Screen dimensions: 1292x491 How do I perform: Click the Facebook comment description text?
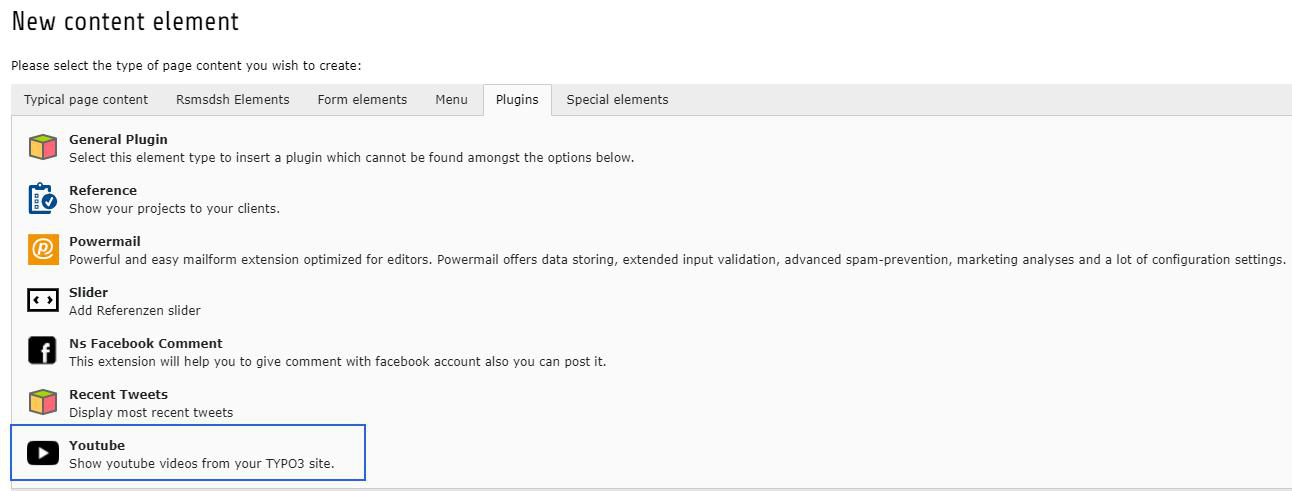337,361
